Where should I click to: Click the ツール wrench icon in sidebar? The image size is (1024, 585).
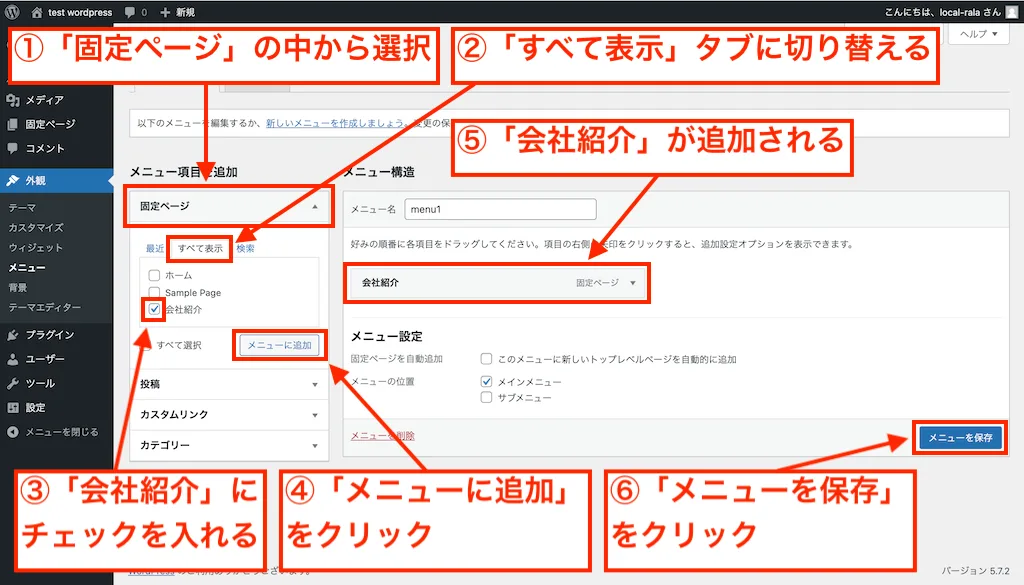click(12, 383)
